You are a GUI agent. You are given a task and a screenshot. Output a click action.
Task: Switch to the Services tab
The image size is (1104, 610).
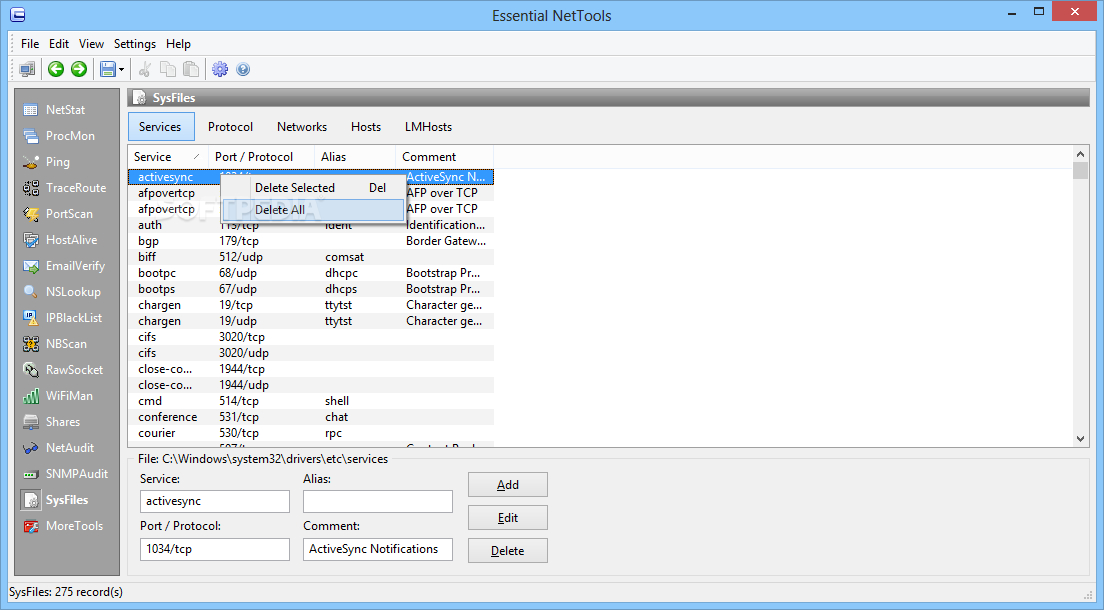coord(161,127)
